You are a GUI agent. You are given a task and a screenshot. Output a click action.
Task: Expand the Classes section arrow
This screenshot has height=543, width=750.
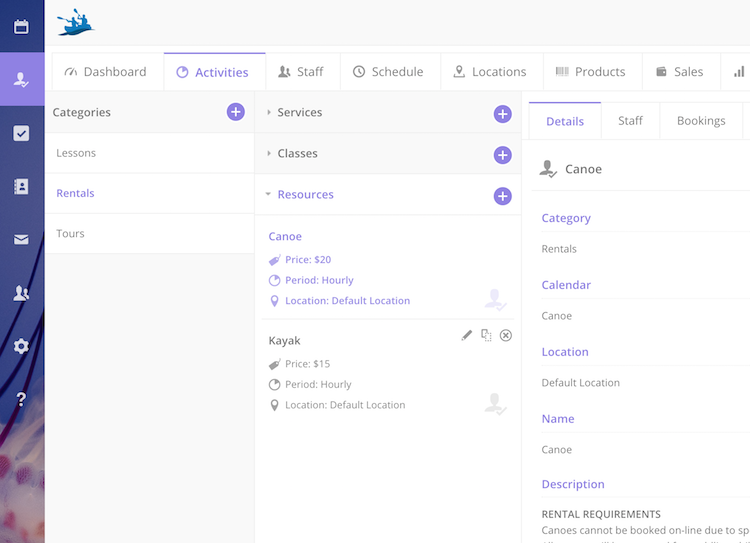click(269, 154)
